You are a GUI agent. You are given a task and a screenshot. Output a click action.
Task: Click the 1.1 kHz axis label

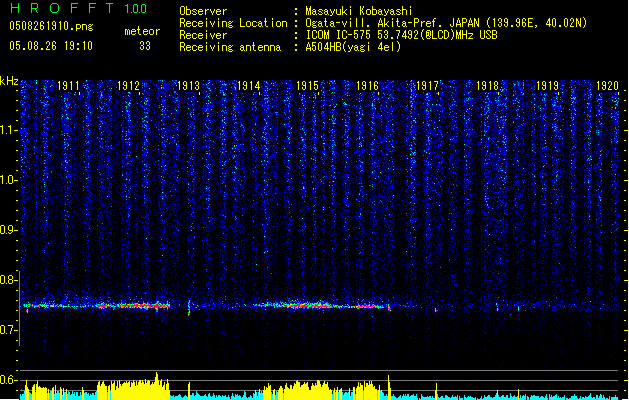(x=8, y=130)
